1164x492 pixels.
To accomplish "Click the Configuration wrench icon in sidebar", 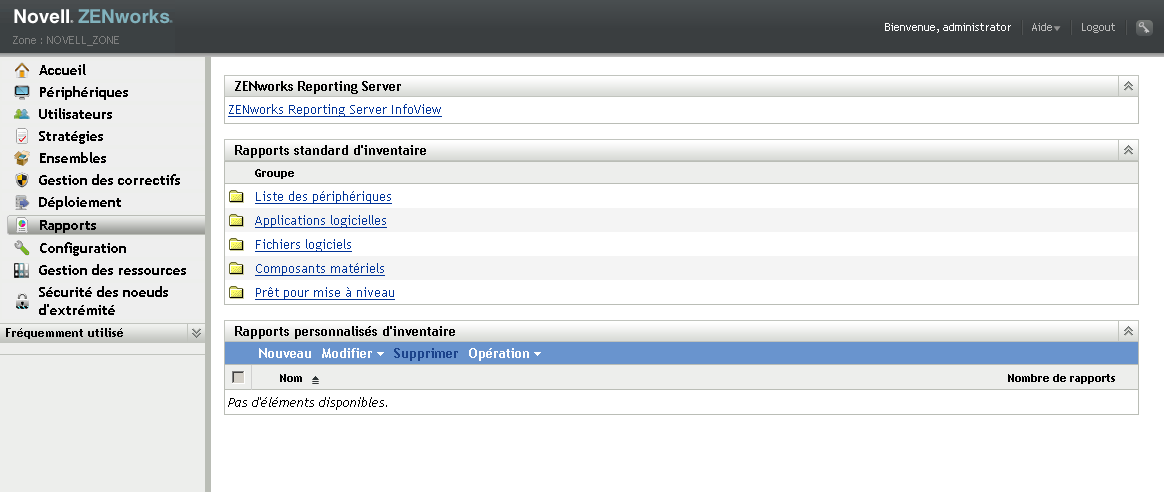I will tap(22, 248).
